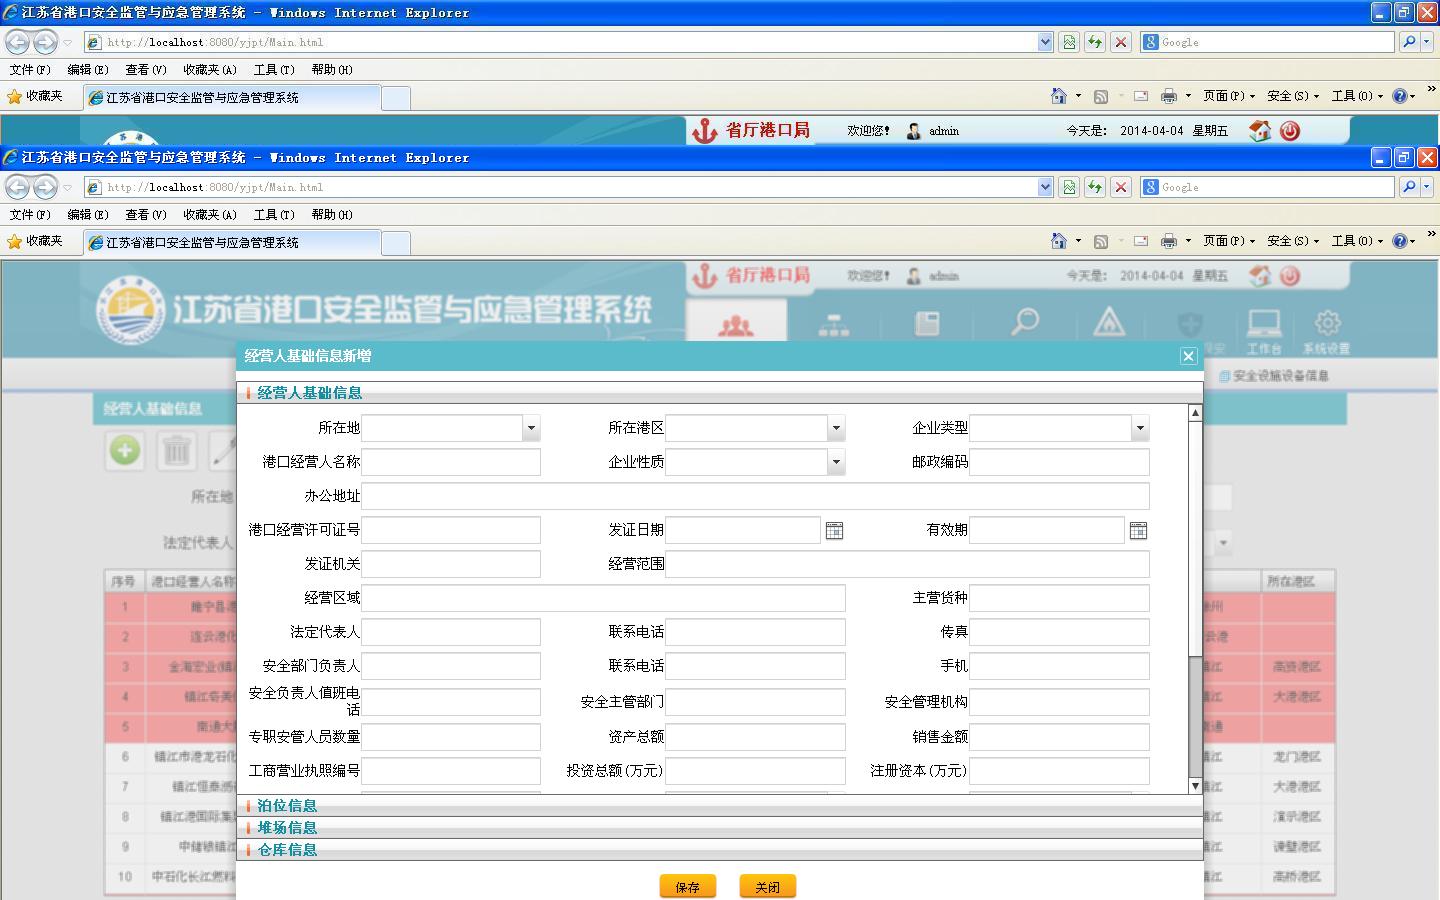Viewport: 1440px width, 900px height.
Task: Expand the 所在港区 dropdown
Action: click(836, 428)
